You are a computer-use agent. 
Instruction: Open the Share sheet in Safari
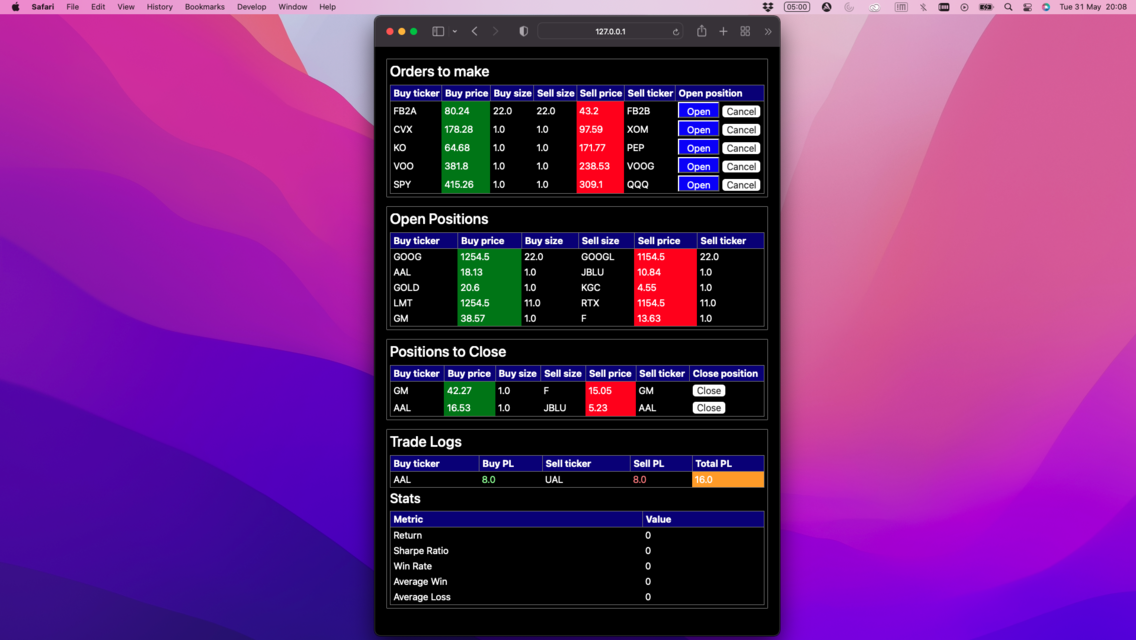[701, 31]
